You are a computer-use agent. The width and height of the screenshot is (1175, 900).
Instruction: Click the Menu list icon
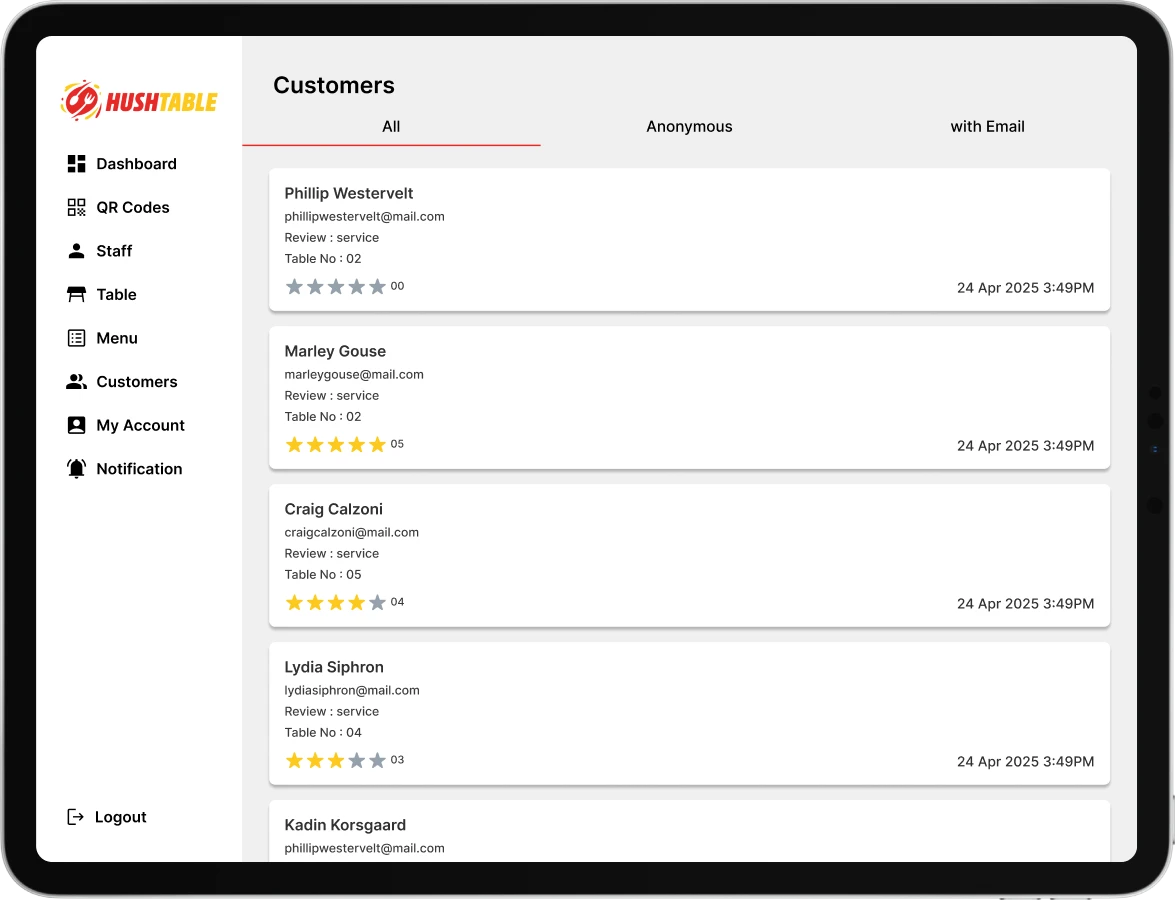(76, 338)
